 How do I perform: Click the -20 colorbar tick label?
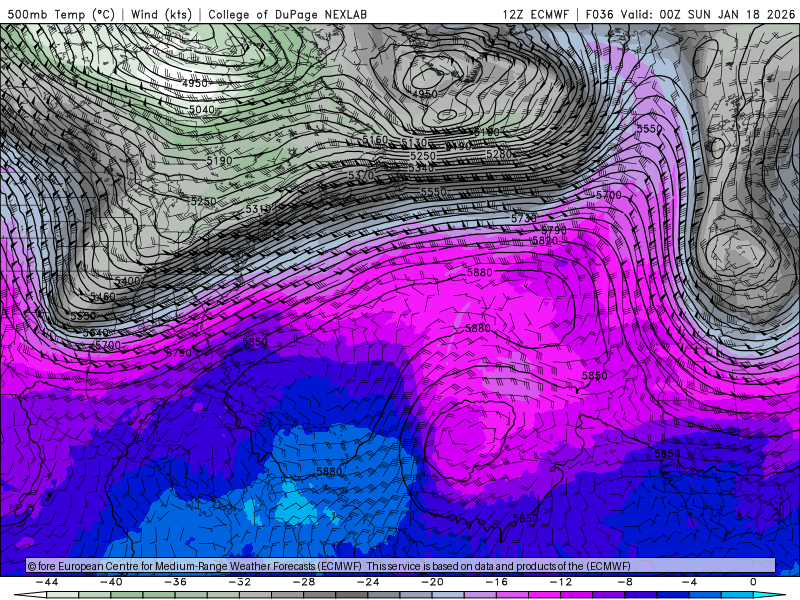(x=433, y=582)
